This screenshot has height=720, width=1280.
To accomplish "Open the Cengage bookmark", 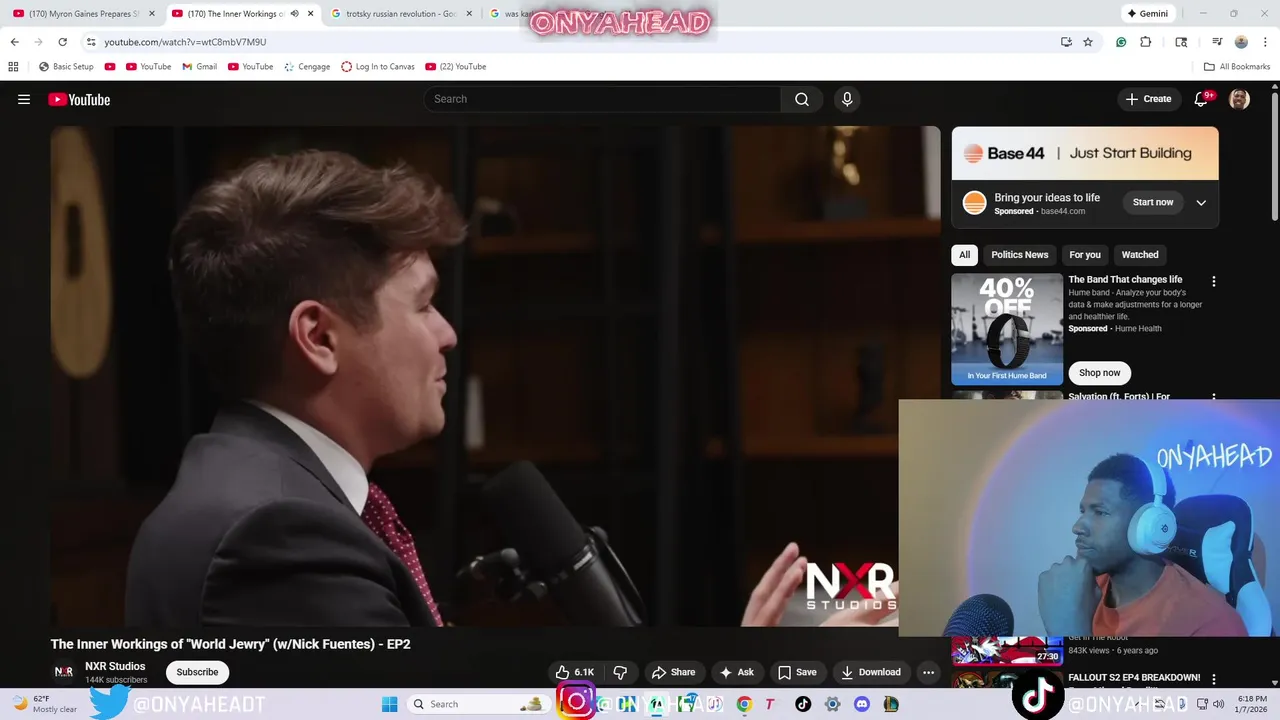I will (306, 67).
